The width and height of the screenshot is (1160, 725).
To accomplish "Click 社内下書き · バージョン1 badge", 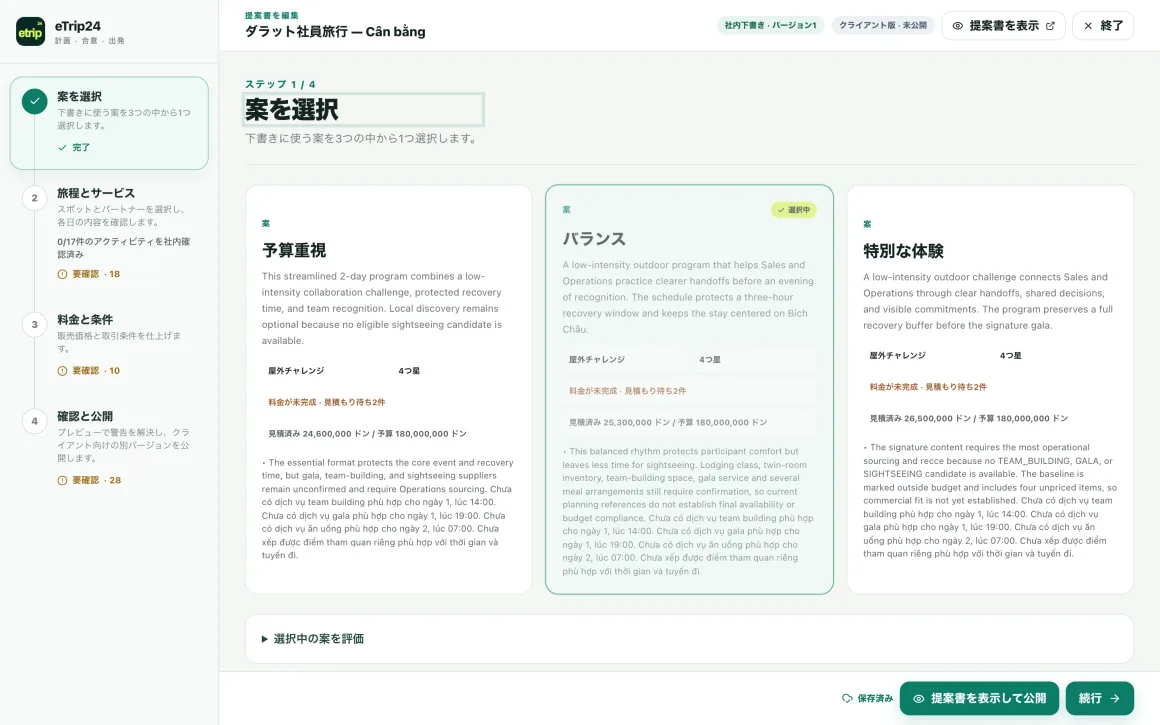I will [x=770, y=26].
